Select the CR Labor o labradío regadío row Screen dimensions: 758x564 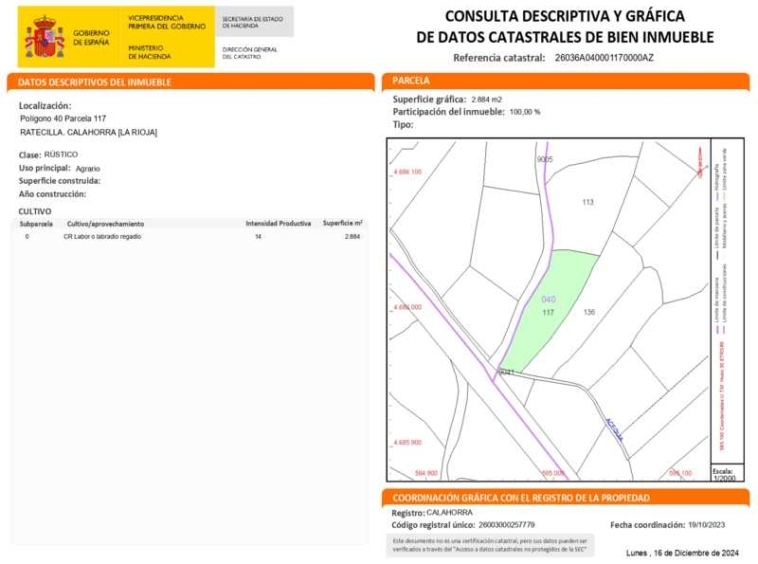tap(102, 237)
